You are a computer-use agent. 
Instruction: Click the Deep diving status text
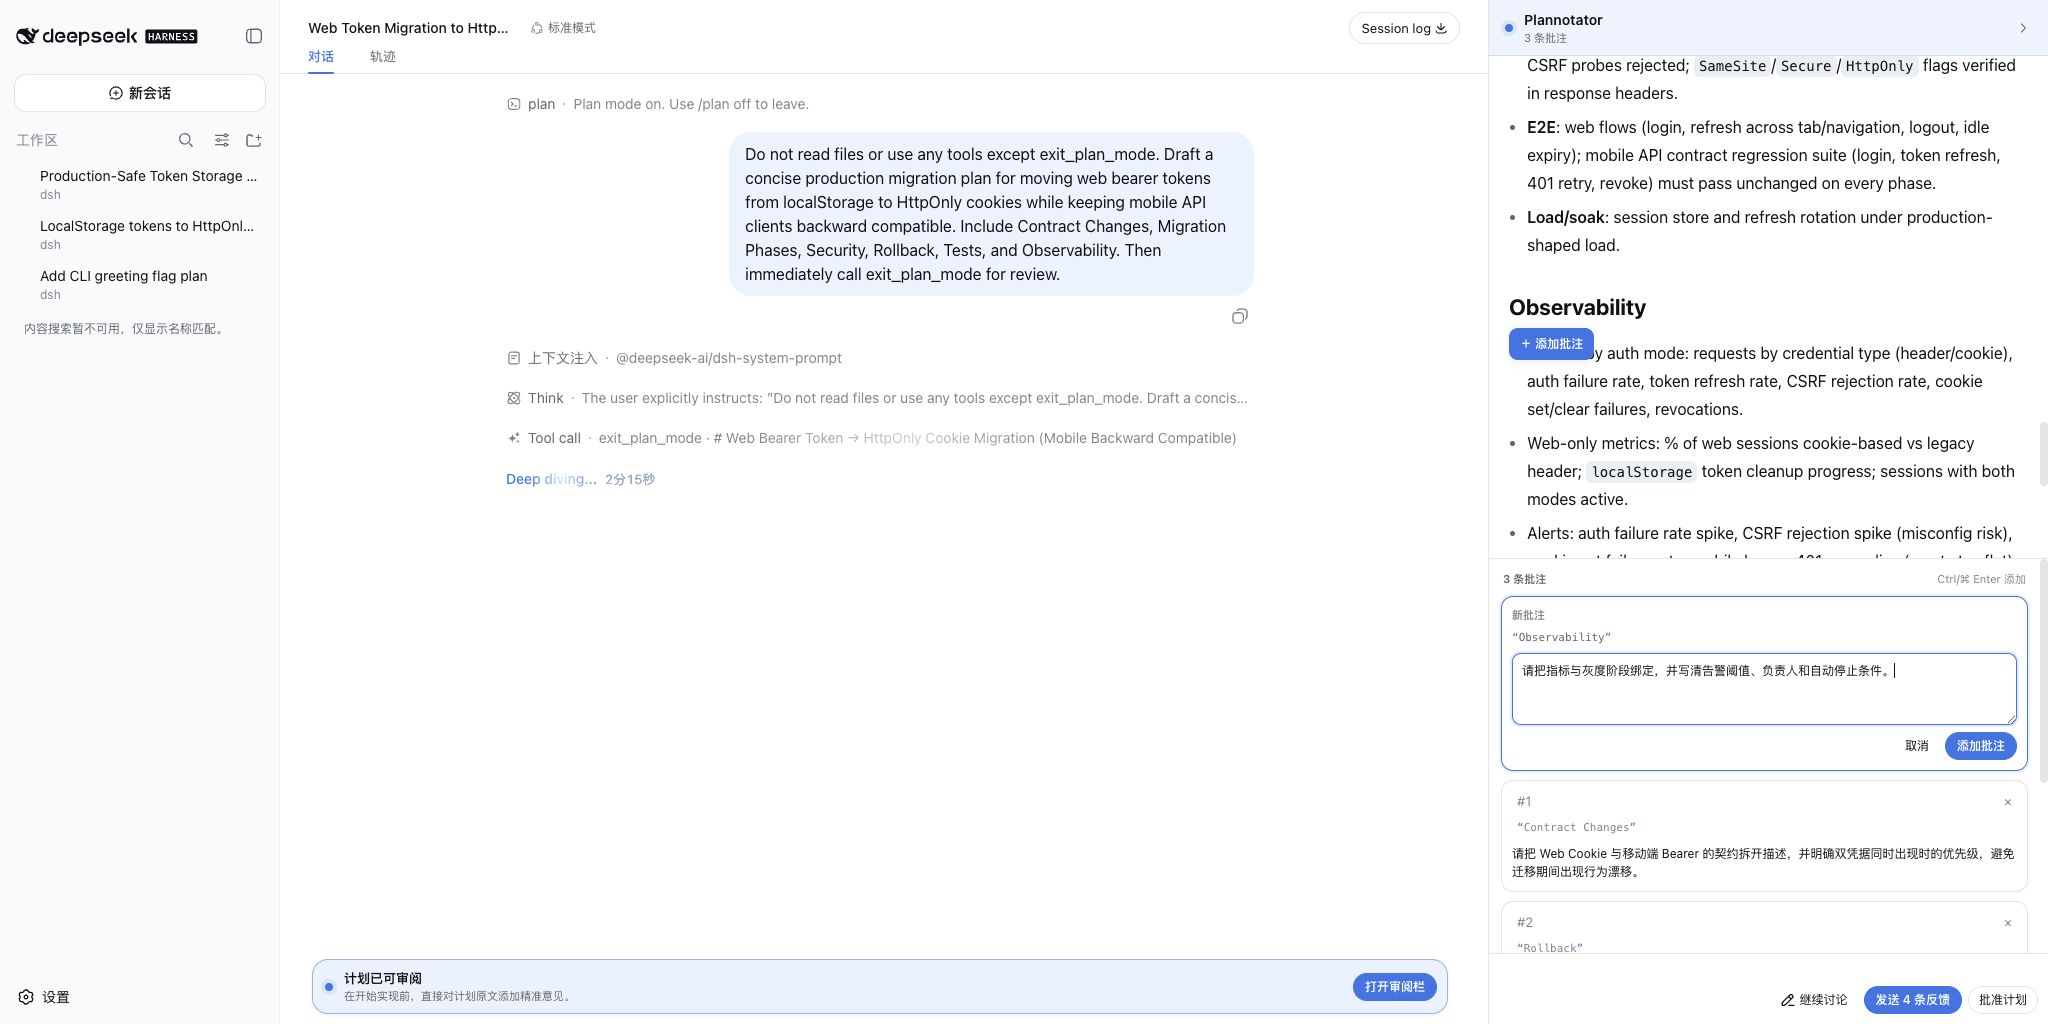551,479
